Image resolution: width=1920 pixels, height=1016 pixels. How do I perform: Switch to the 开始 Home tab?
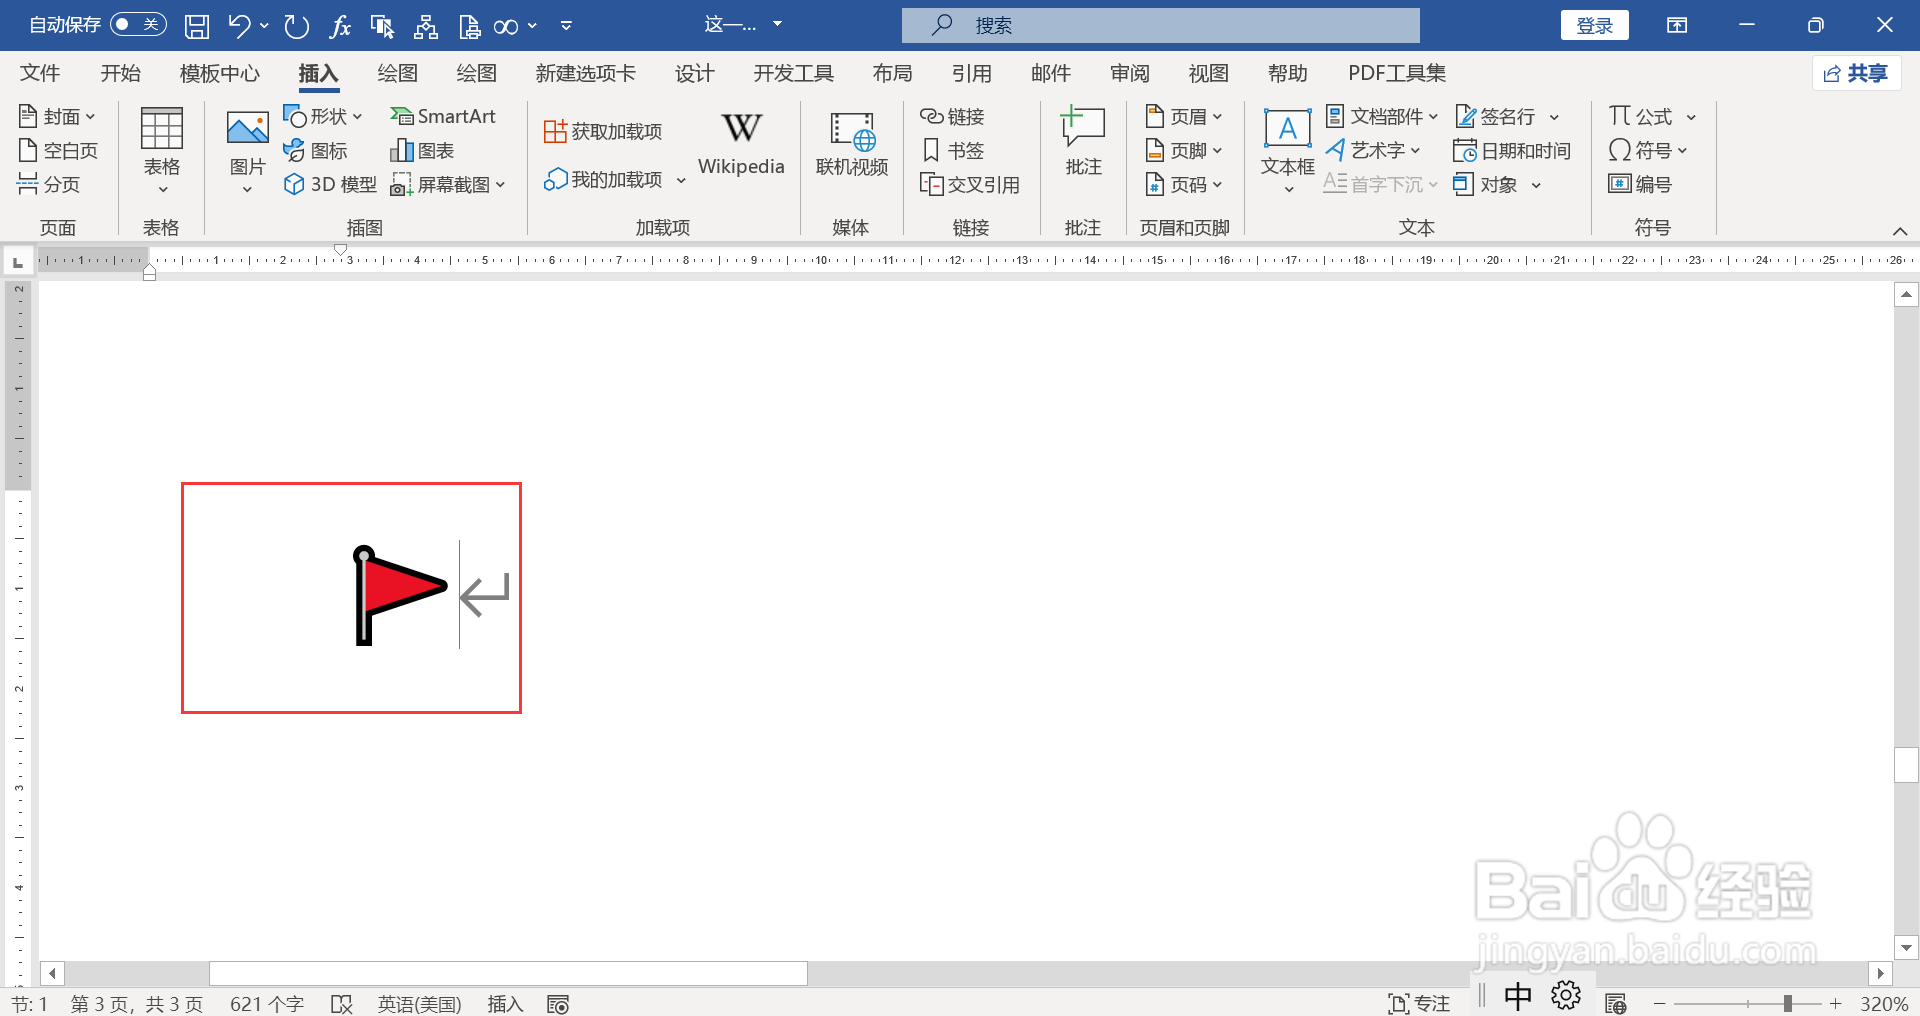121,73
